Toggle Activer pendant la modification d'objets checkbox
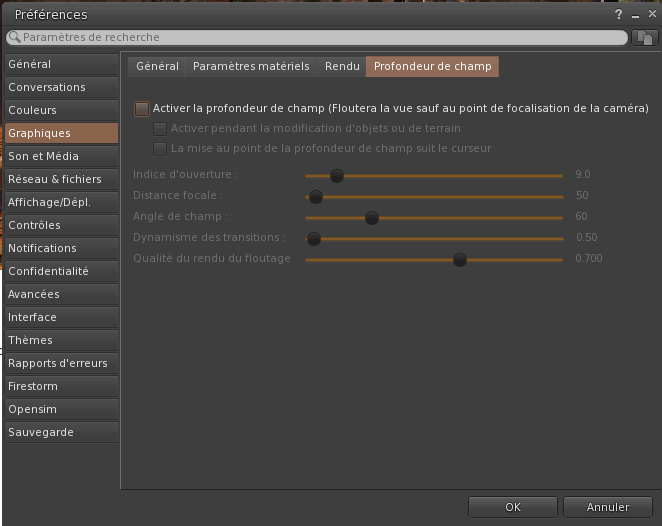The width and height of the screenshot is (662, 526). coord(160,128)
